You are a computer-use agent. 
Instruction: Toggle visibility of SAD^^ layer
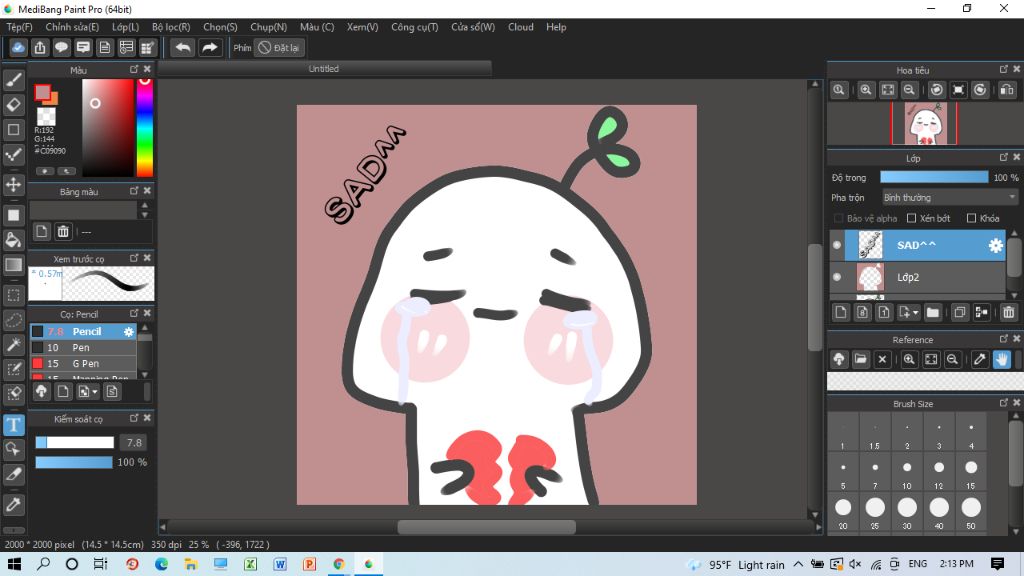837,245
